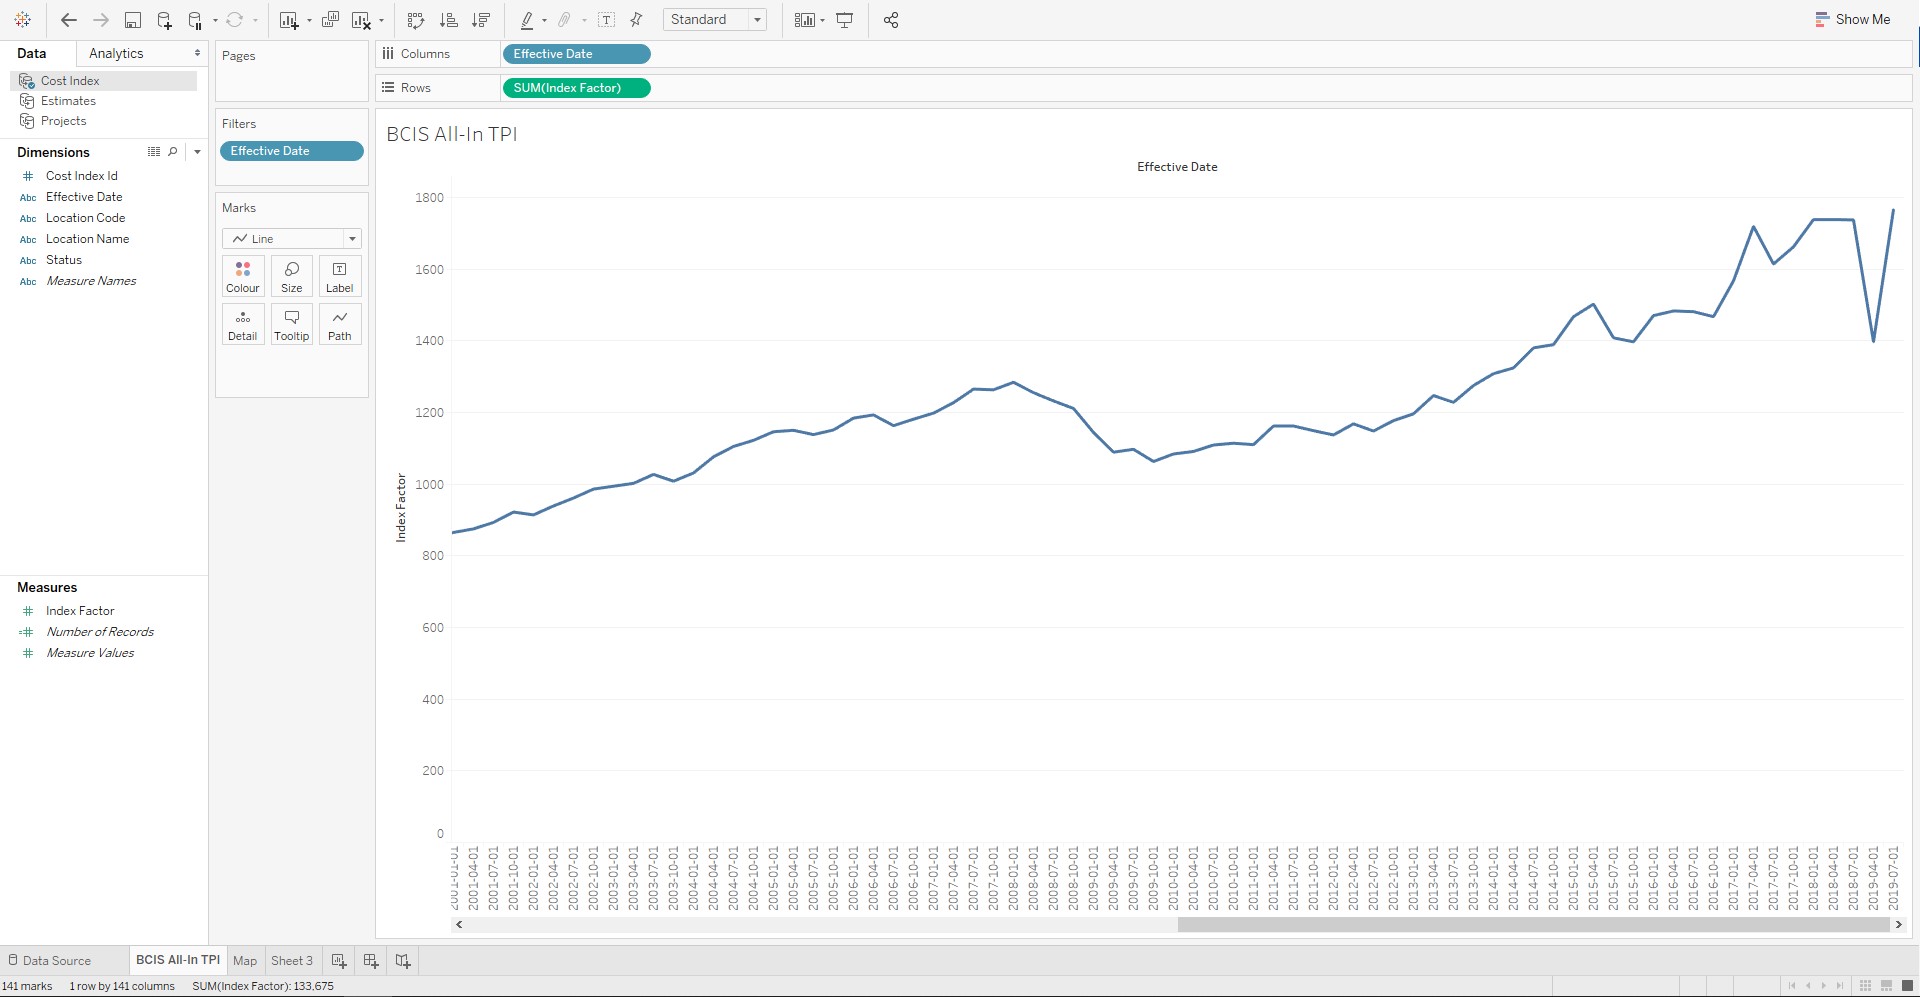Click the Clear Sheet icon
Image resolution: width=1920 pixels, height=997 pixels.
click(x=361, y=20)
